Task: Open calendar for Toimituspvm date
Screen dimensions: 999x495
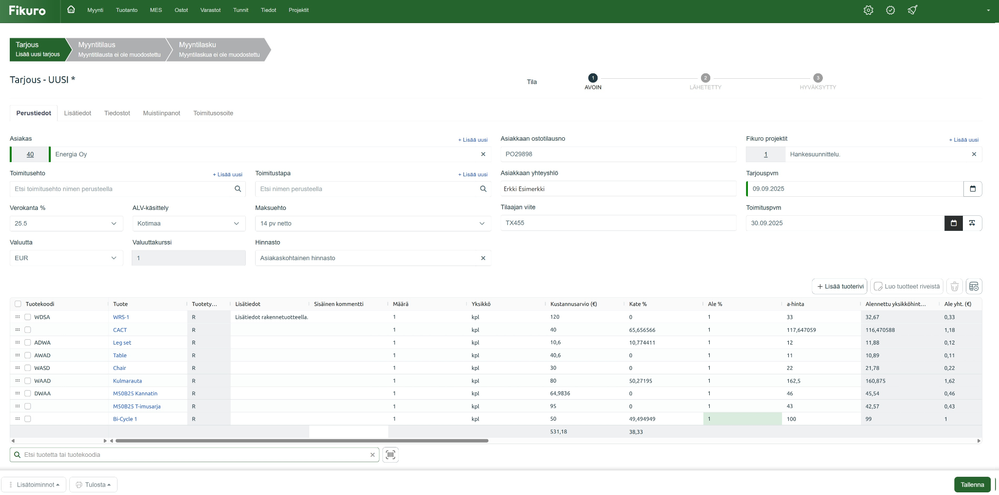Action: [953, 223]
